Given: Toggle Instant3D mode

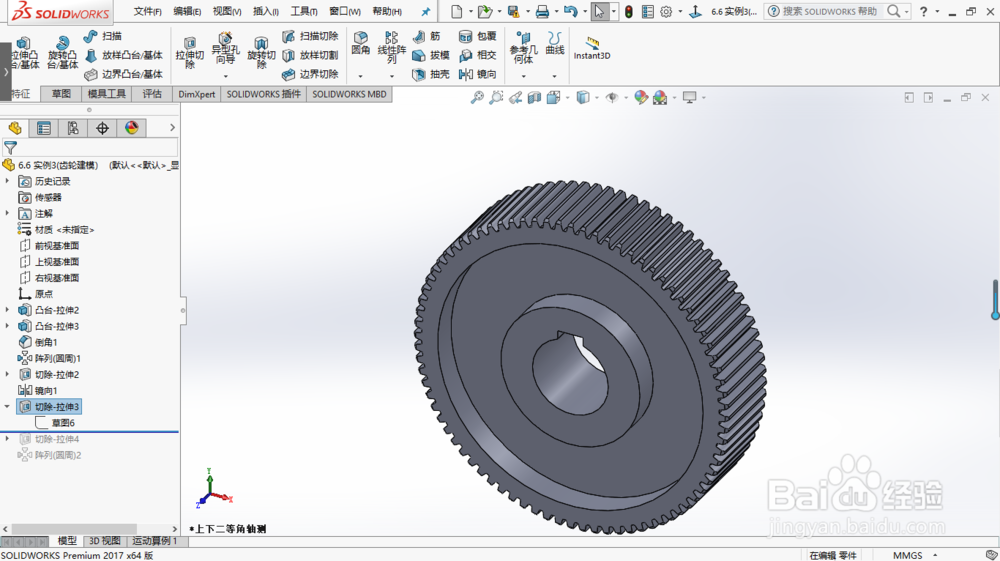Looking at the screenshot, I should click(592, 48).
